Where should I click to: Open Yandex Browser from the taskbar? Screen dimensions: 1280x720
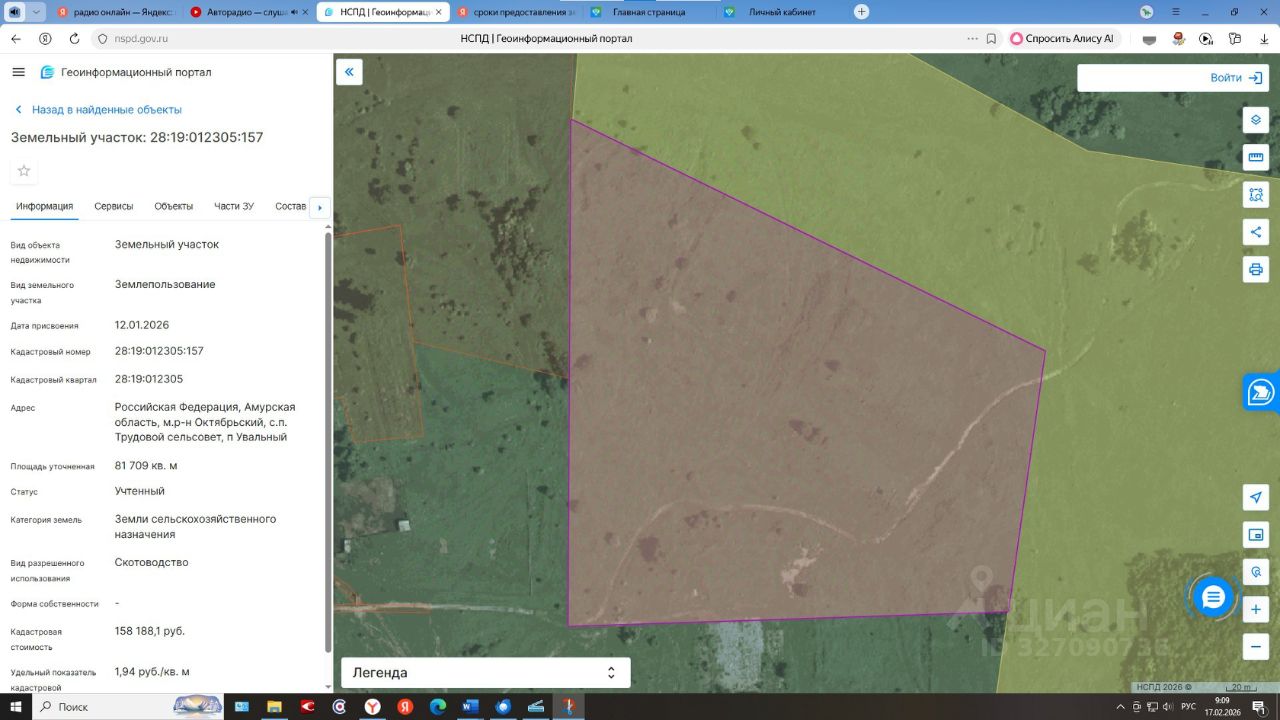(372, 707)
